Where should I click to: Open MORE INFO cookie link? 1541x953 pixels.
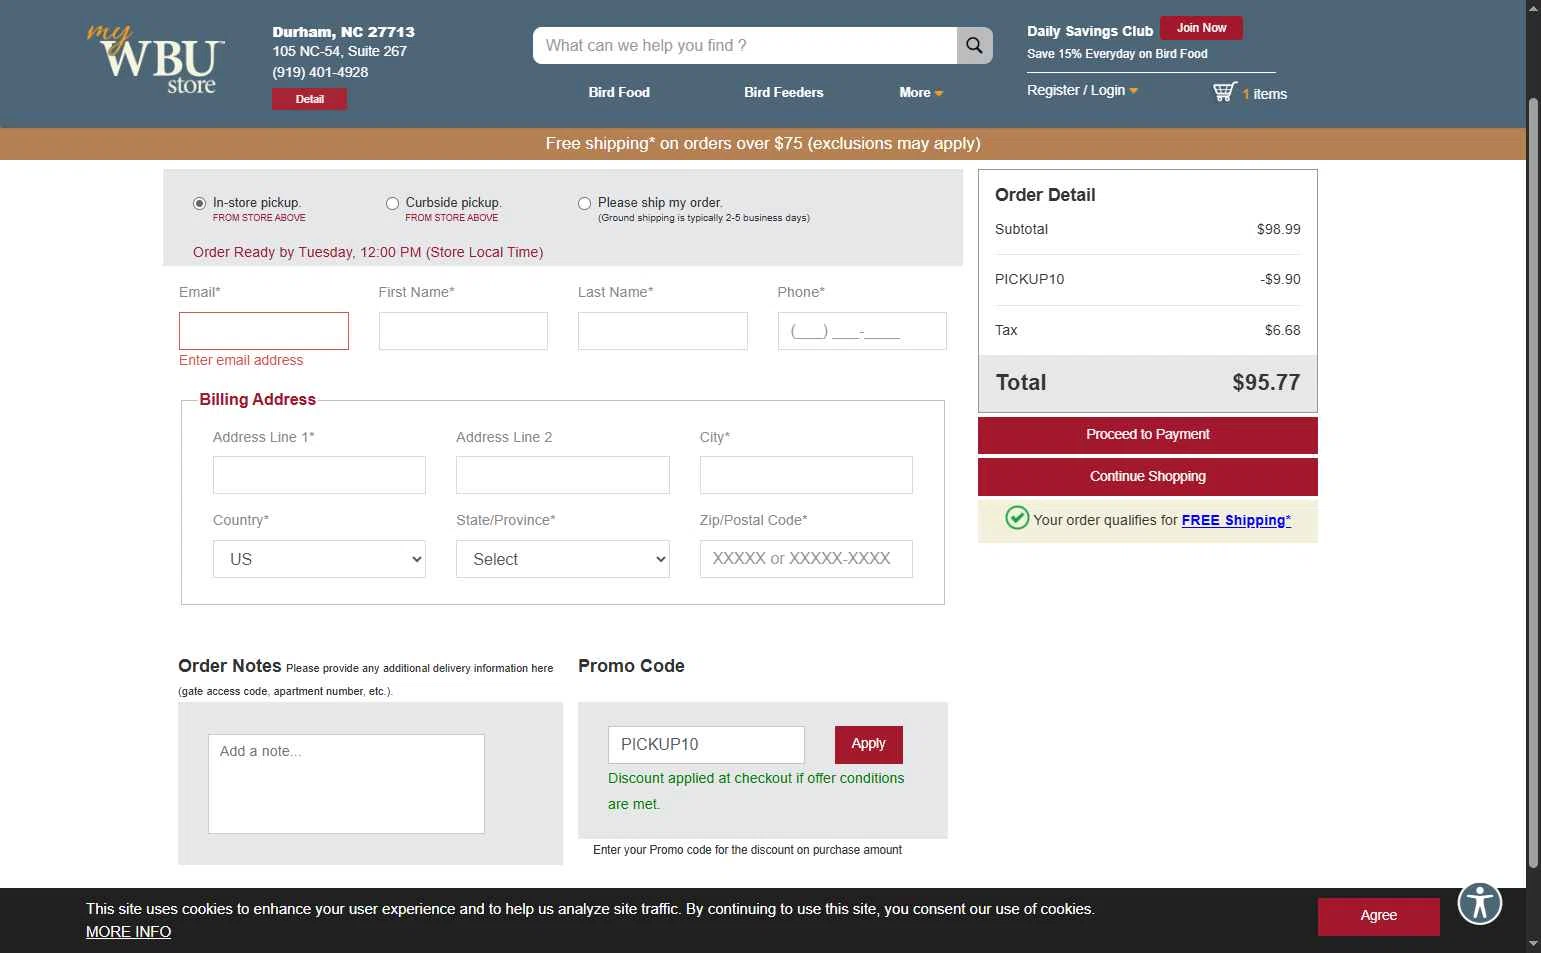point(128,932)
